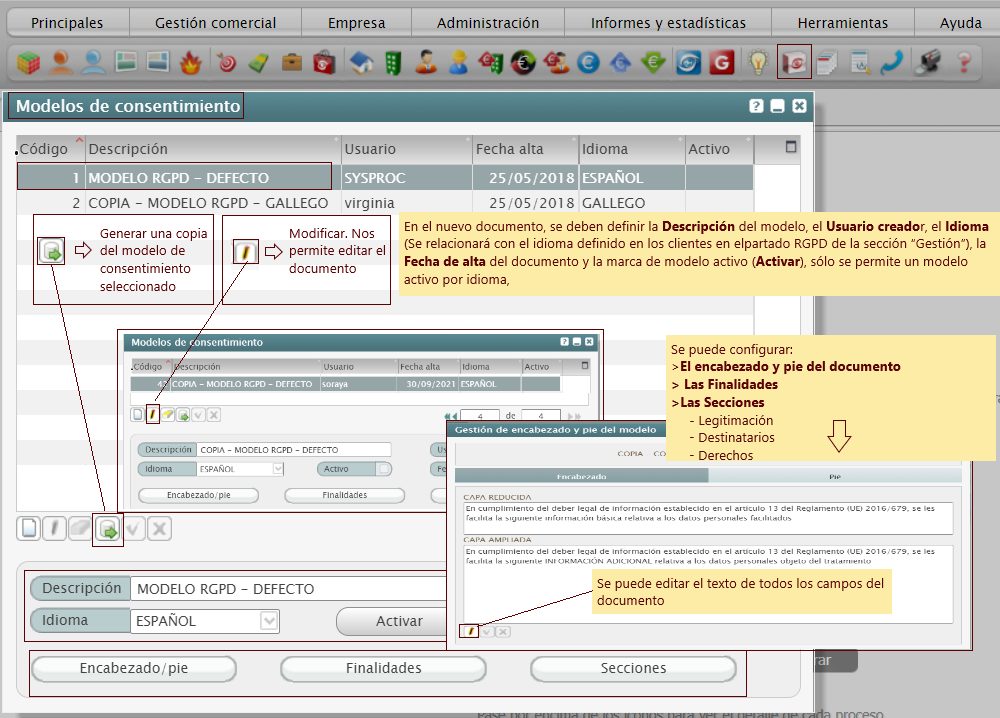Select row COPIA - MODELO RGPD - GALLEGO
The image size is (1000, 718).
(x=385, y=203)
